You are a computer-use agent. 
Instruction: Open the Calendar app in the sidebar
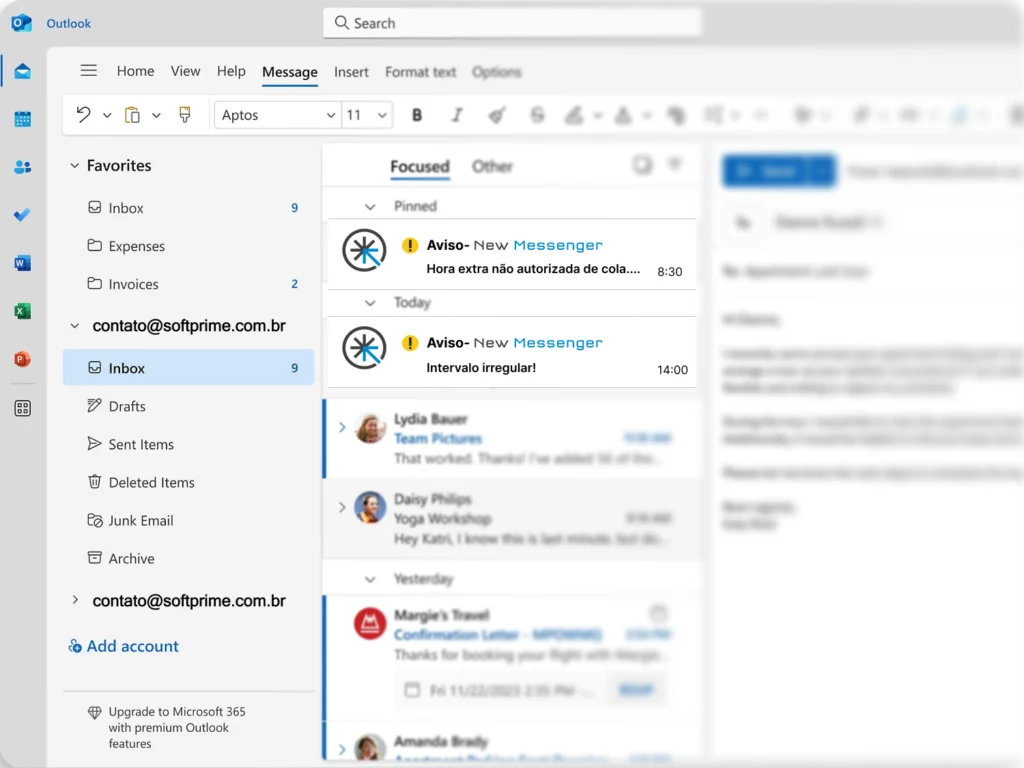22,119
